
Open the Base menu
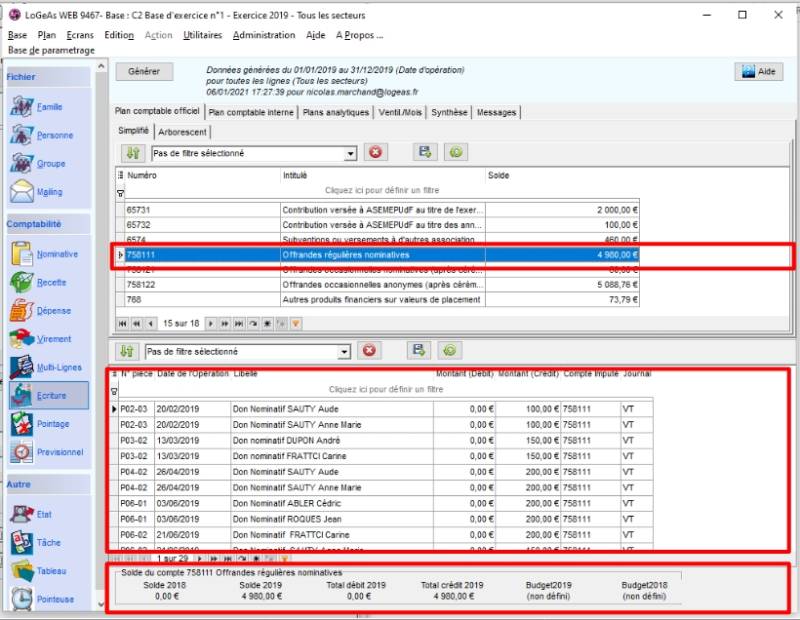[17, 35]
